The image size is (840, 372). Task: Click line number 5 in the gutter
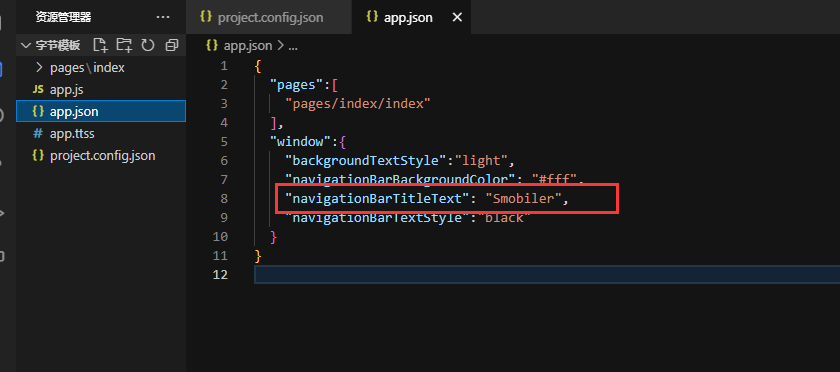223,142
